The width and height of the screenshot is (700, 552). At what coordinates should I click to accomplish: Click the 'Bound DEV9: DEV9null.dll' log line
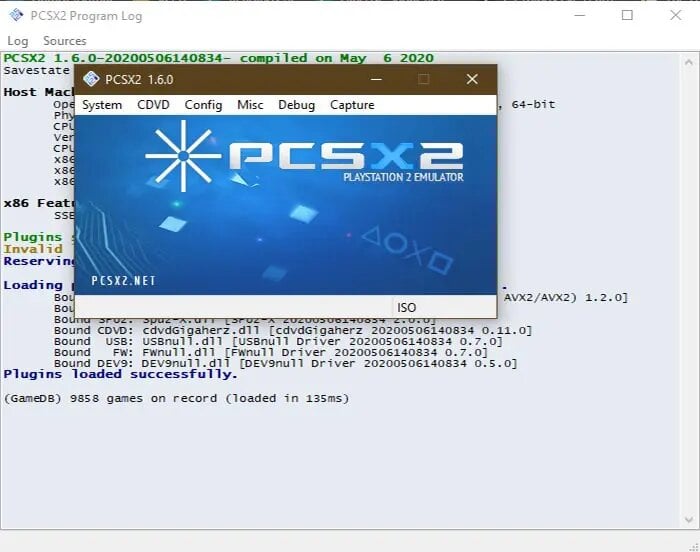point(286,364)
